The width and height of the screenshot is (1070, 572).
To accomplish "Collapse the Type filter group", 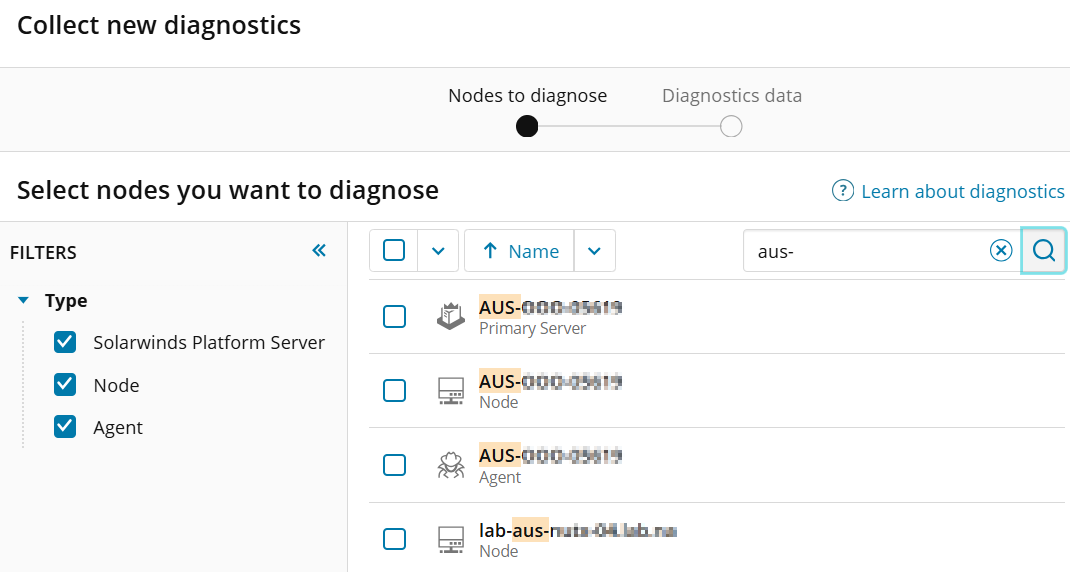I will [x=23, y=300].
